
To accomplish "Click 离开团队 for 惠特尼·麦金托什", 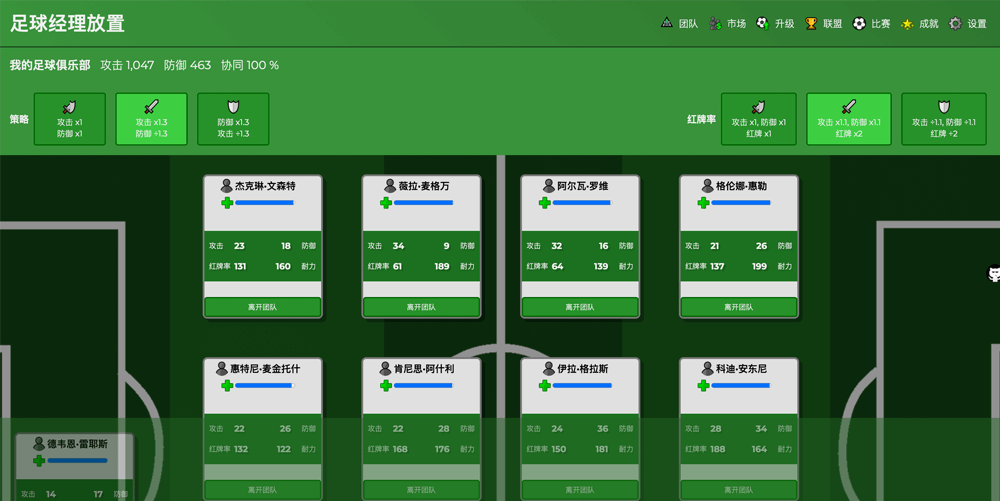I will coord(262,490).
